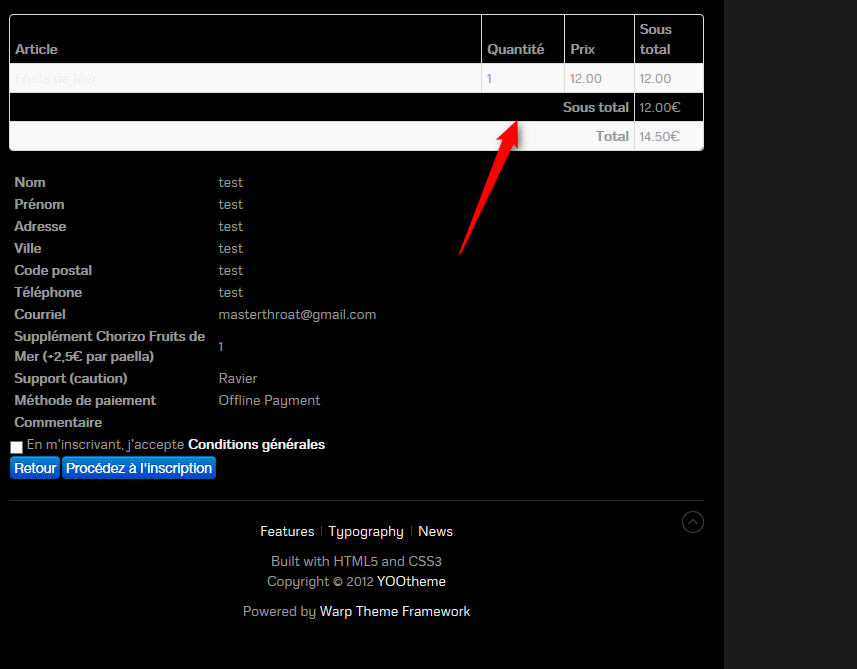Click the Quantité column header
This screenshot has width=857, height=669.
pos(516,49)
